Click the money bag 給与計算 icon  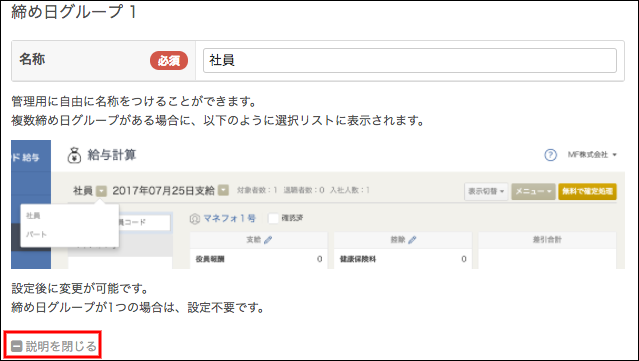[x=74, y=155]
